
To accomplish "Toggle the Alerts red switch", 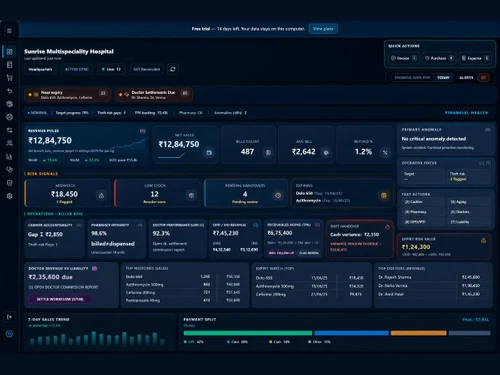I will coord(483,78).
